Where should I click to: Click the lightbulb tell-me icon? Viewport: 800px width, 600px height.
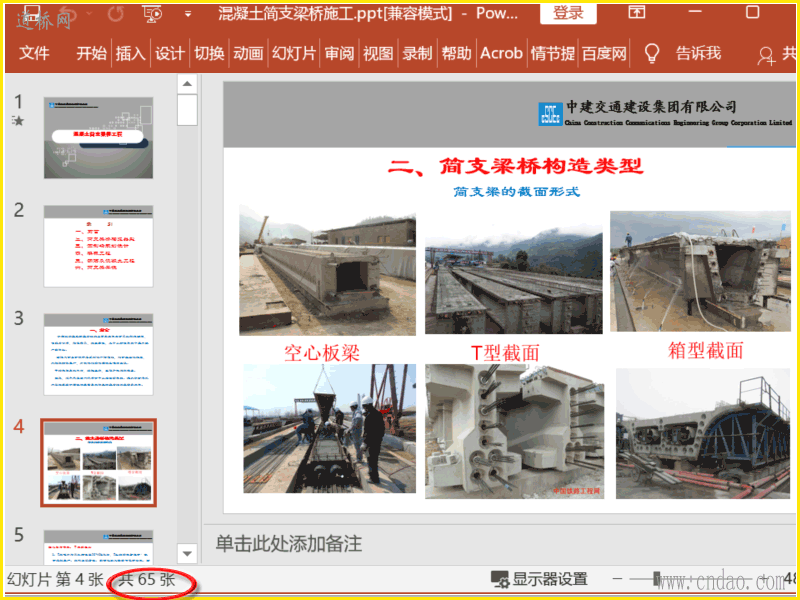tap(652, 53)
